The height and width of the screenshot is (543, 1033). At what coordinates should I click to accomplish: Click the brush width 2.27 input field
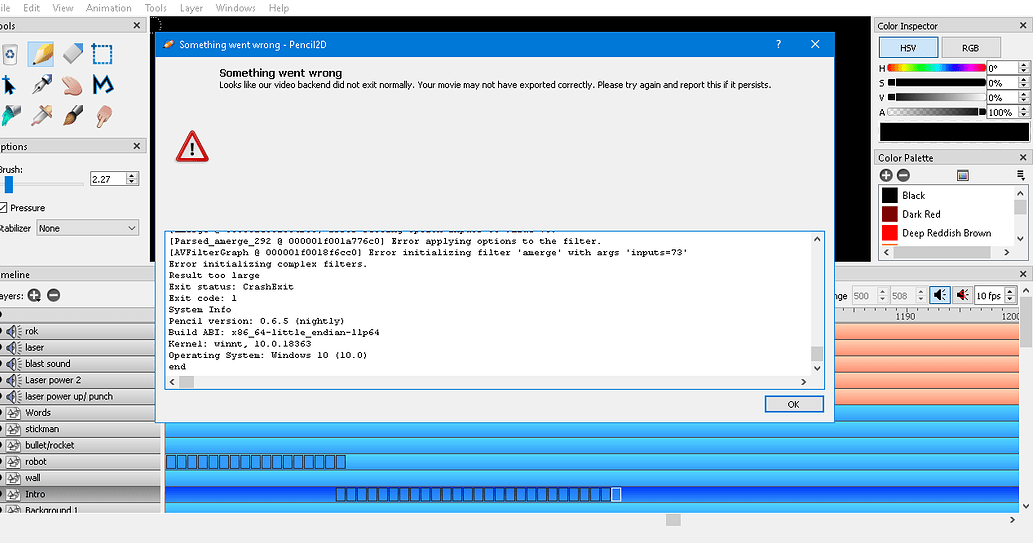coord(109,179)
